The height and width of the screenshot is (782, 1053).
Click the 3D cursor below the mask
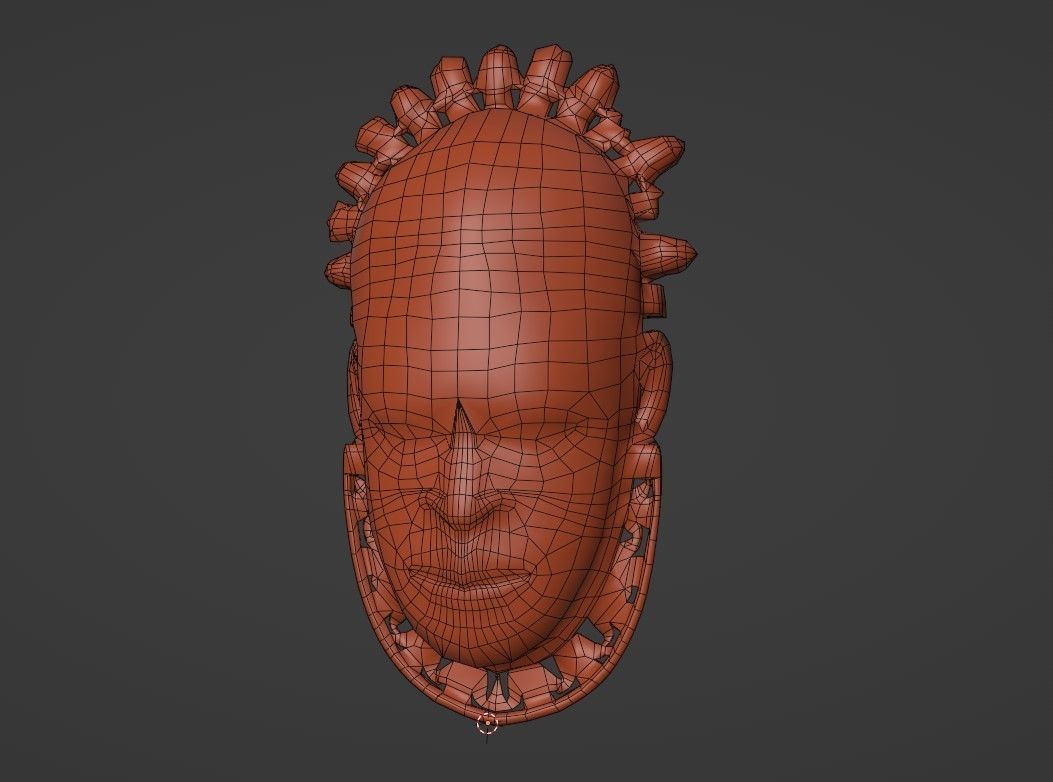pyautogui.click(x=488, y=723)
